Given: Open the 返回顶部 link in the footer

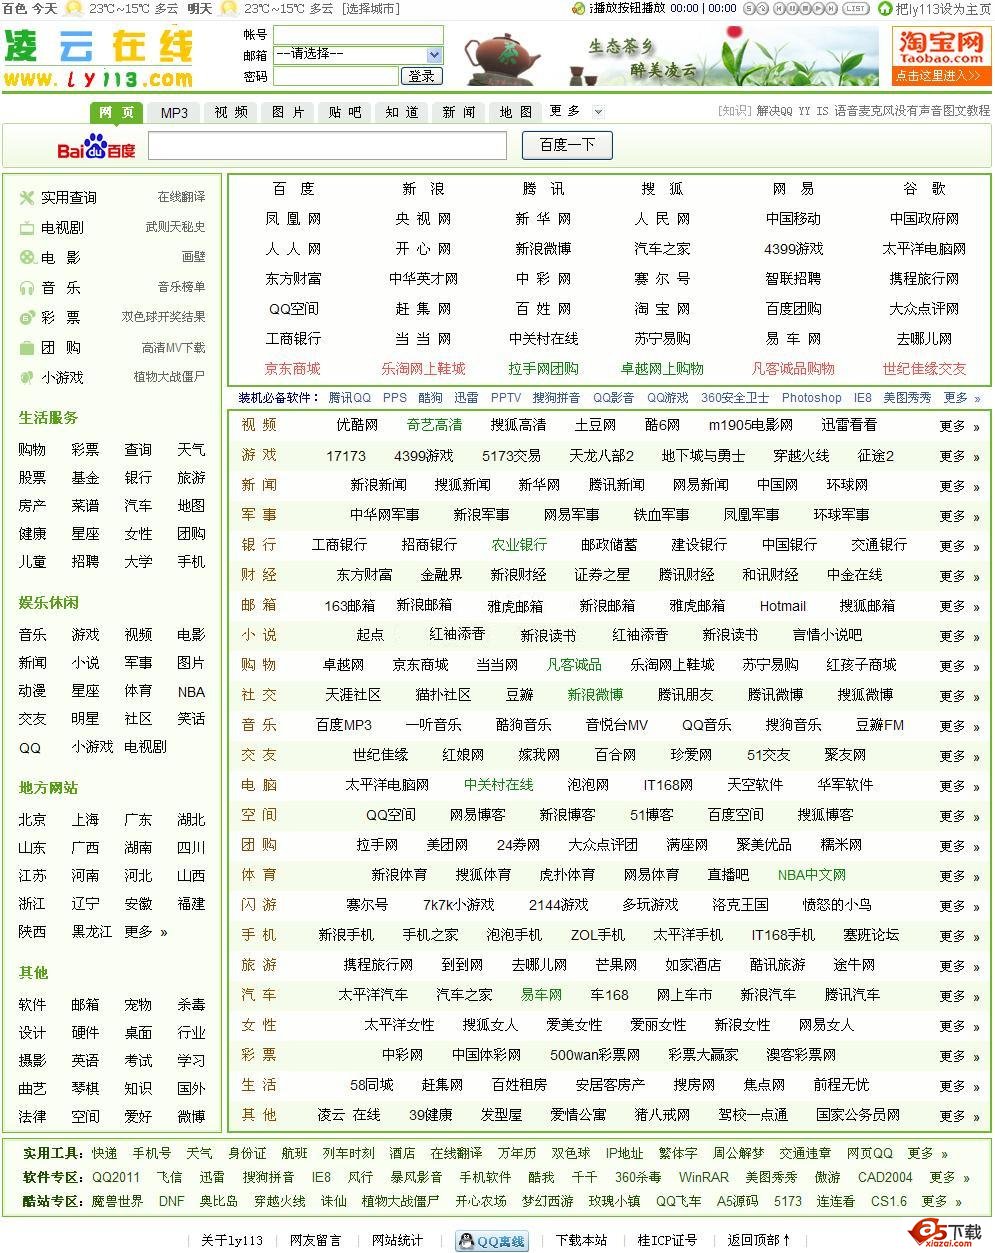Looking at the screenshot, I should point(759,1240).
